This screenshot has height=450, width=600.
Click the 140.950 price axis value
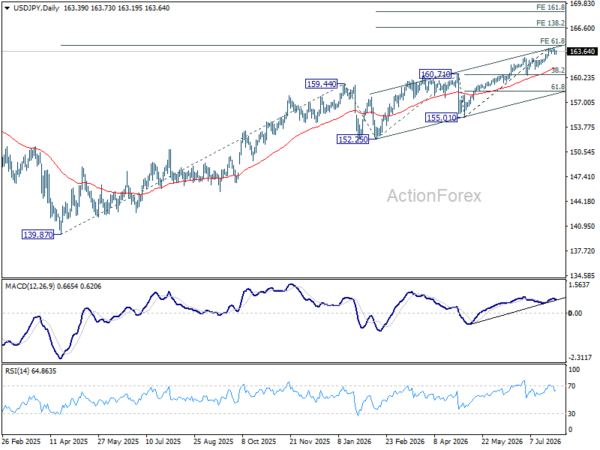[582, 226]
